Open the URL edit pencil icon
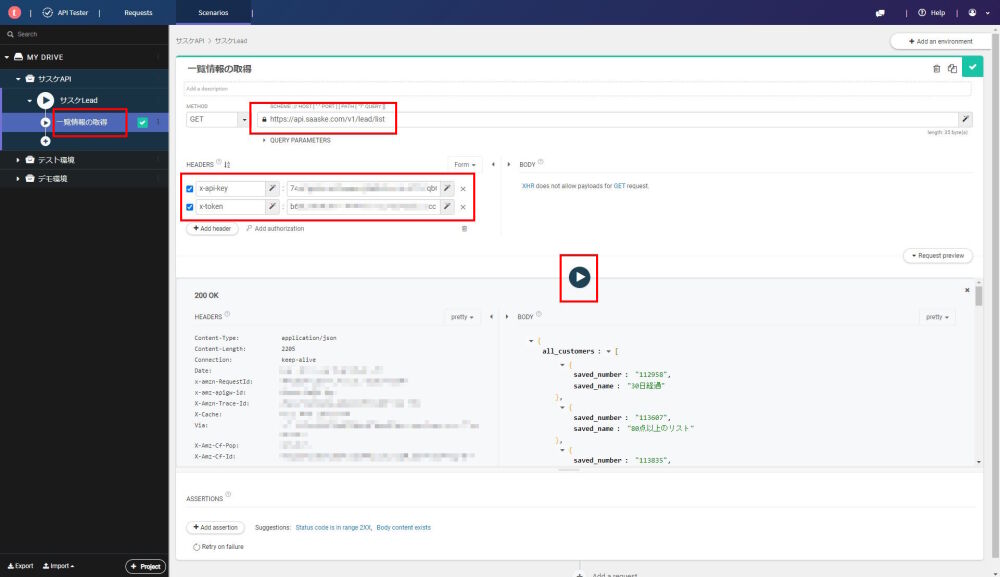 965,119
